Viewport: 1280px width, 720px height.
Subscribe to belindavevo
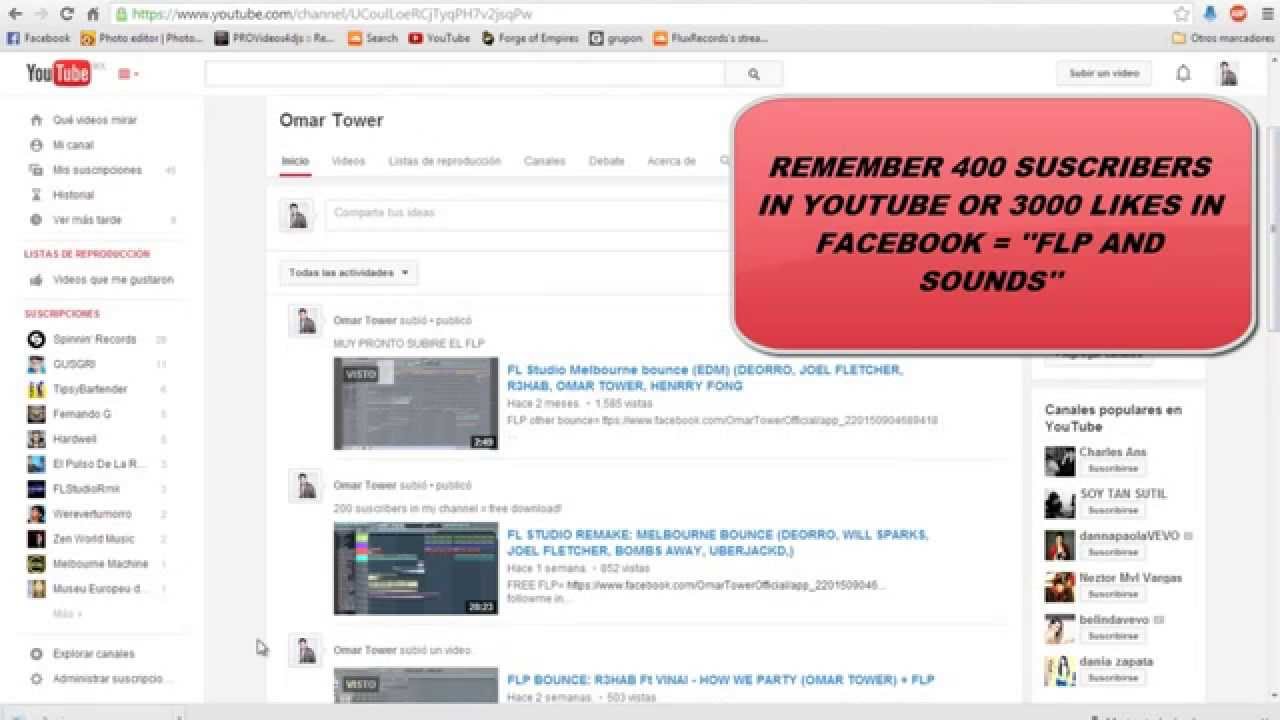pos(1114,636)
